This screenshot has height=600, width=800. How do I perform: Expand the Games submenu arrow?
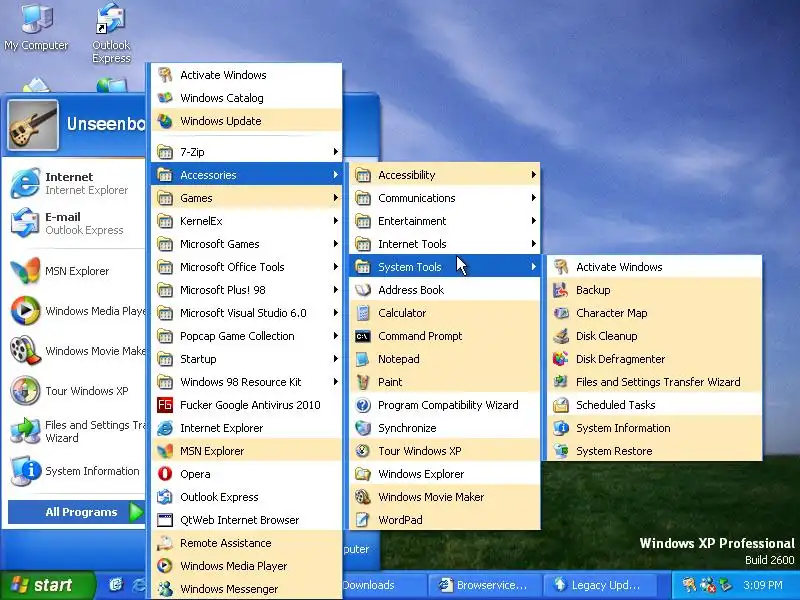[335, 197]
